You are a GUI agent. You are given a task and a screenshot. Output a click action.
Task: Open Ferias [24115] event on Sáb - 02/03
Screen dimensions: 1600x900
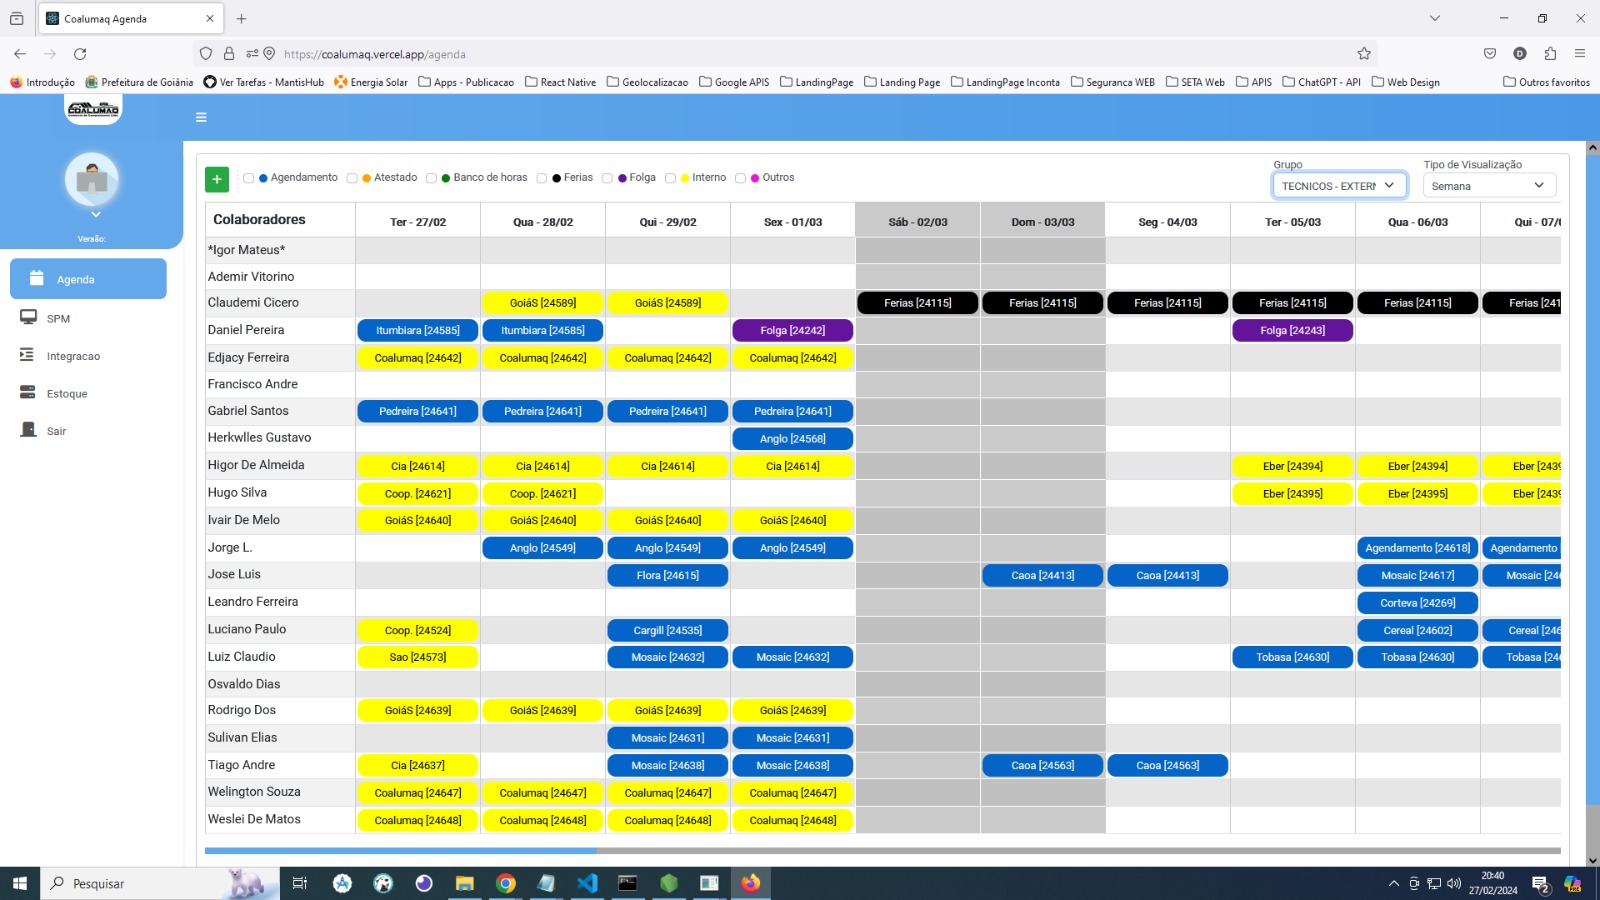pos(918,303)
